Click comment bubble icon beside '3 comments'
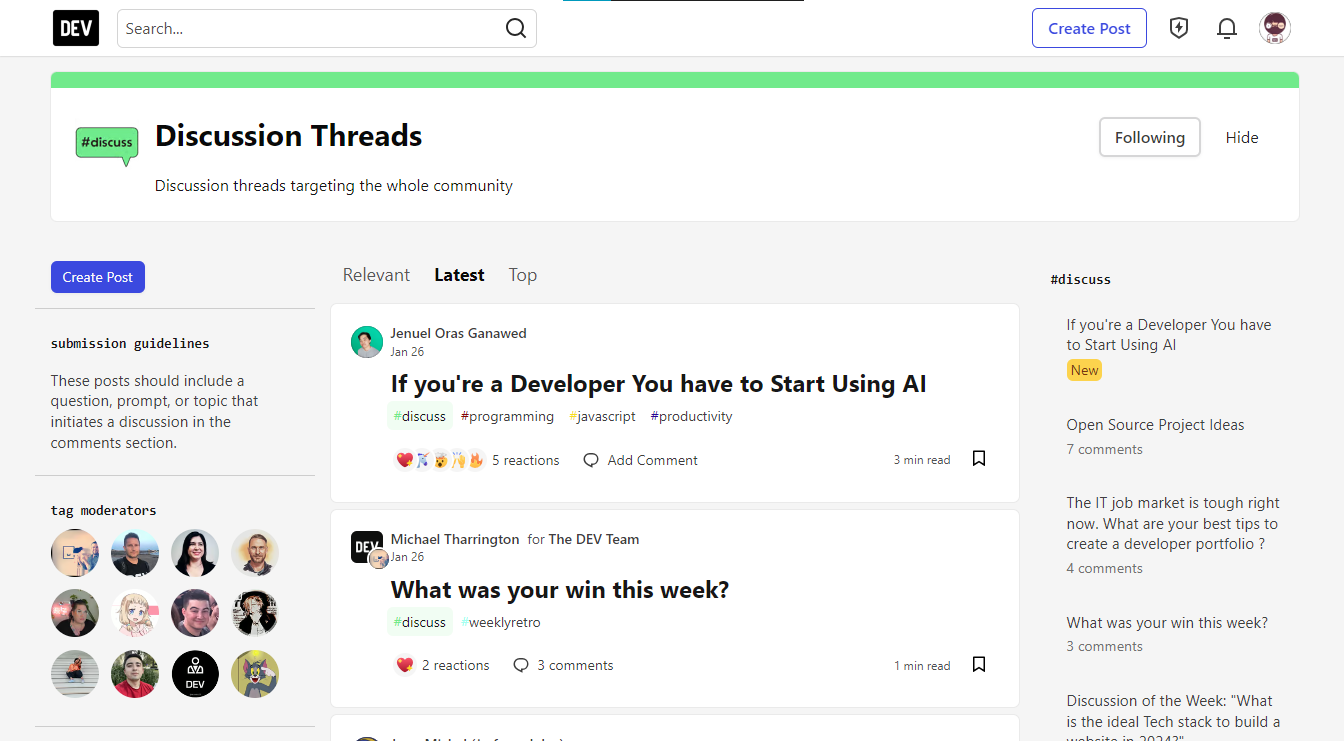Image resolution: width=1344 pixels, height=741 pixels. [x=521, y=665]
